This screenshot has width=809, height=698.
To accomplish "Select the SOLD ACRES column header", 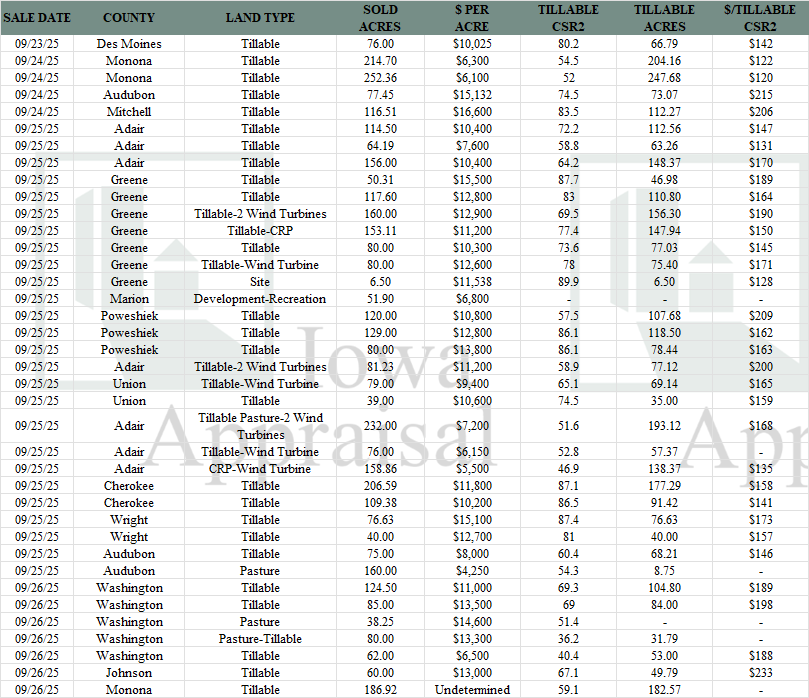I will pyautogui.click(x=380, y=18).
